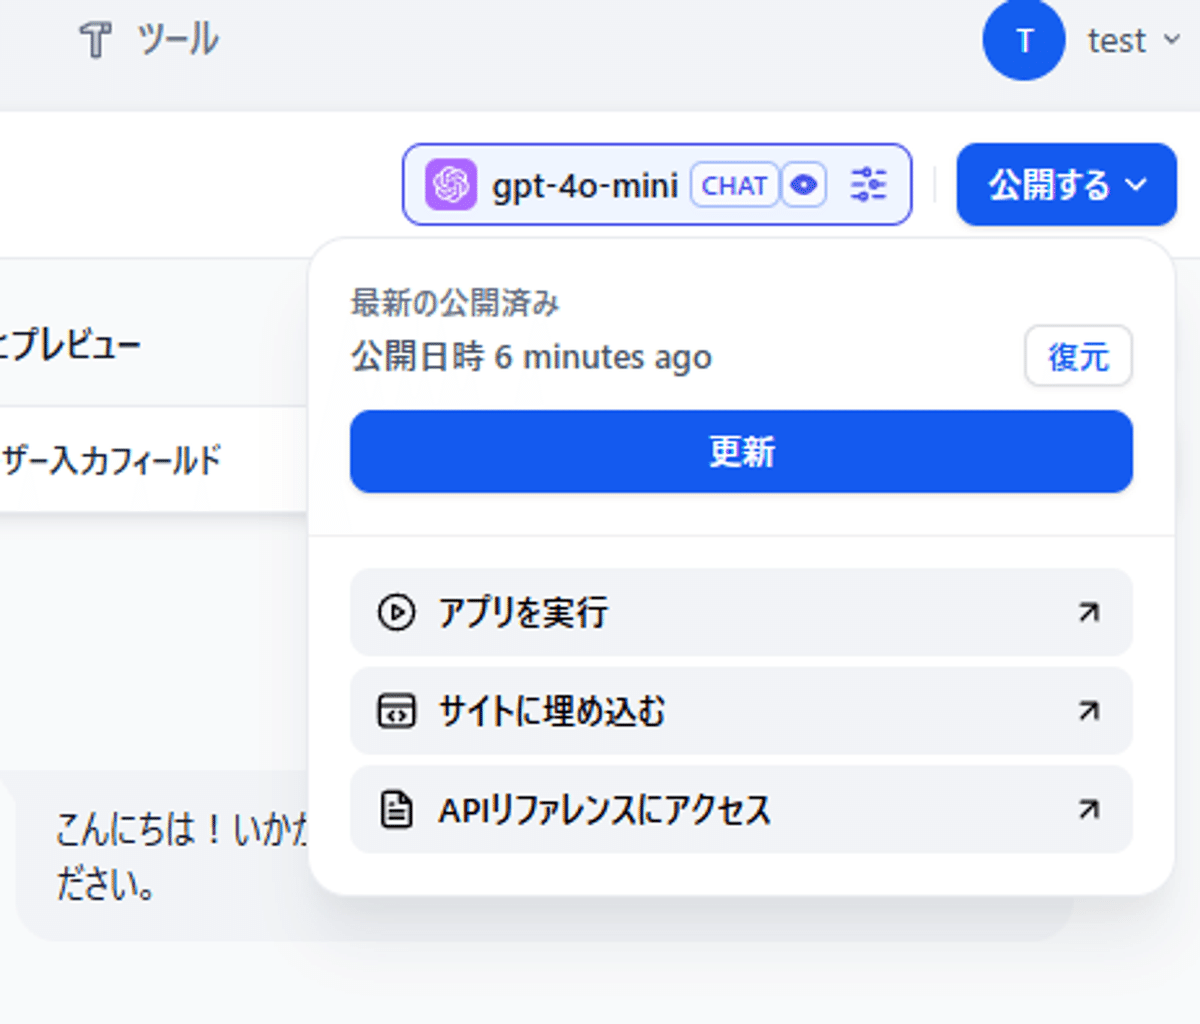Screen dimensions: 1200x1024
Task: Click the APIリファレンス document icon
Action: [397, 811]
